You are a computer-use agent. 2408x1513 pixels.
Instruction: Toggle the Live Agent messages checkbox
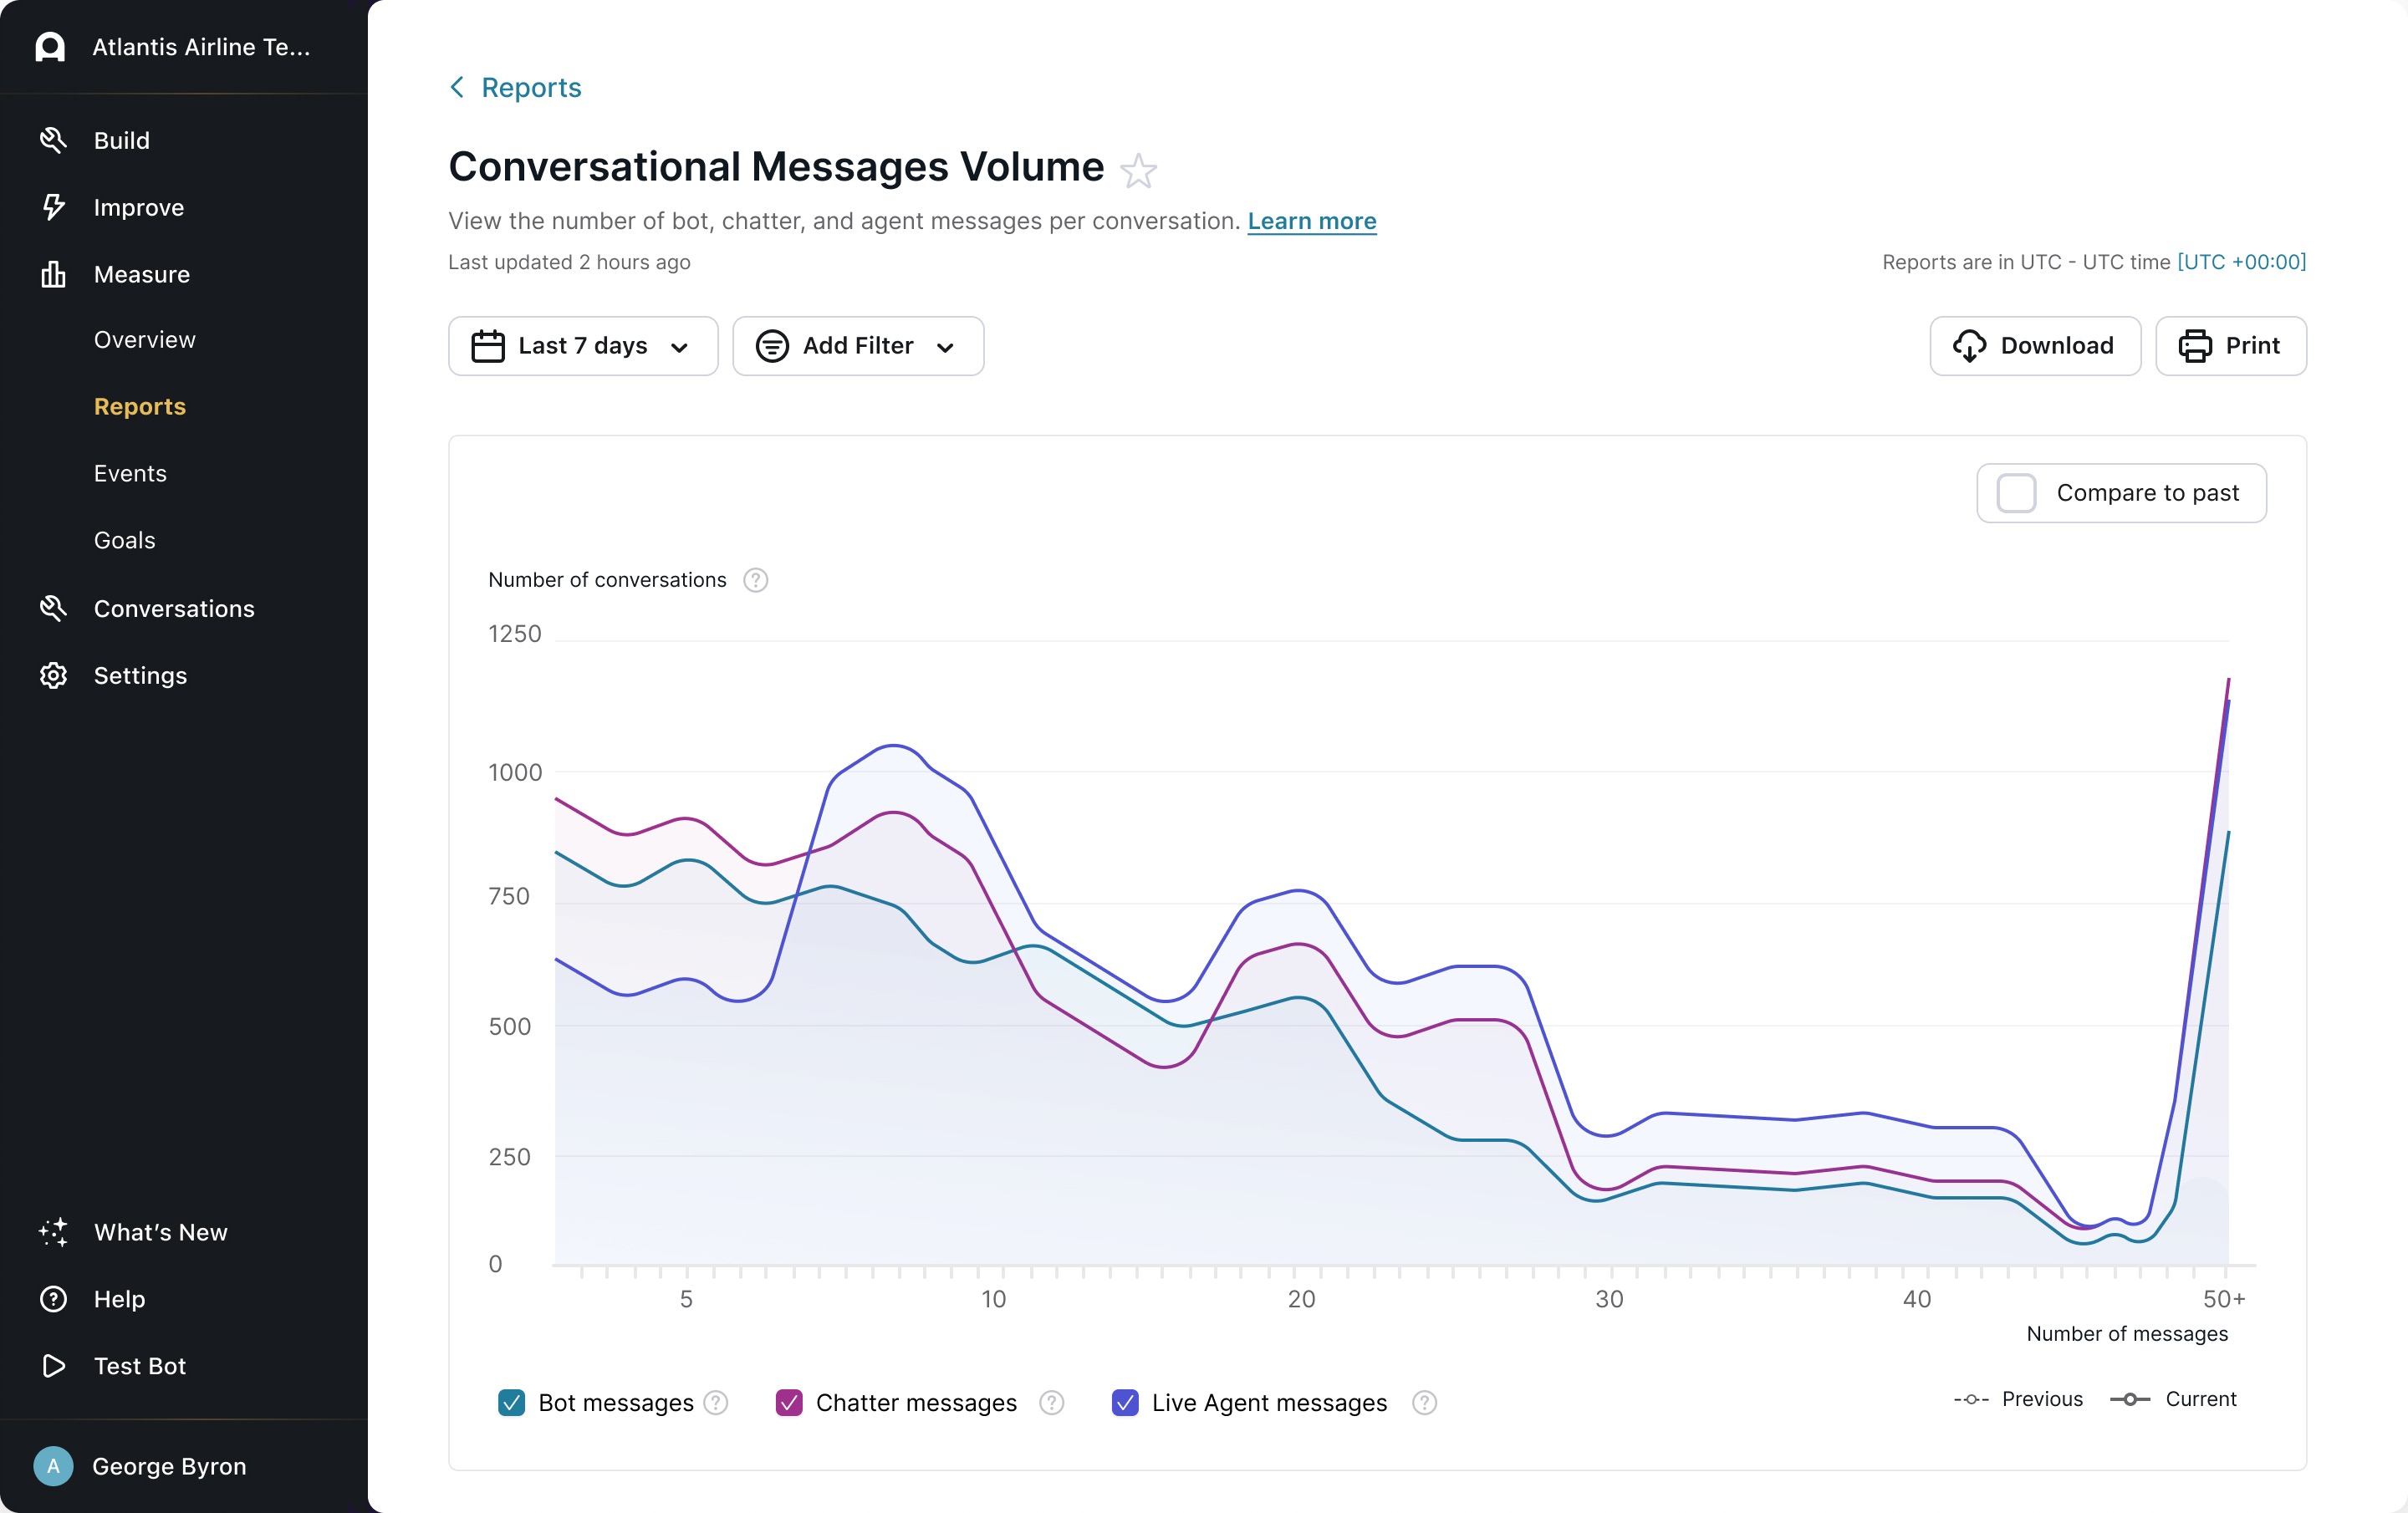coord(1125,1403)
